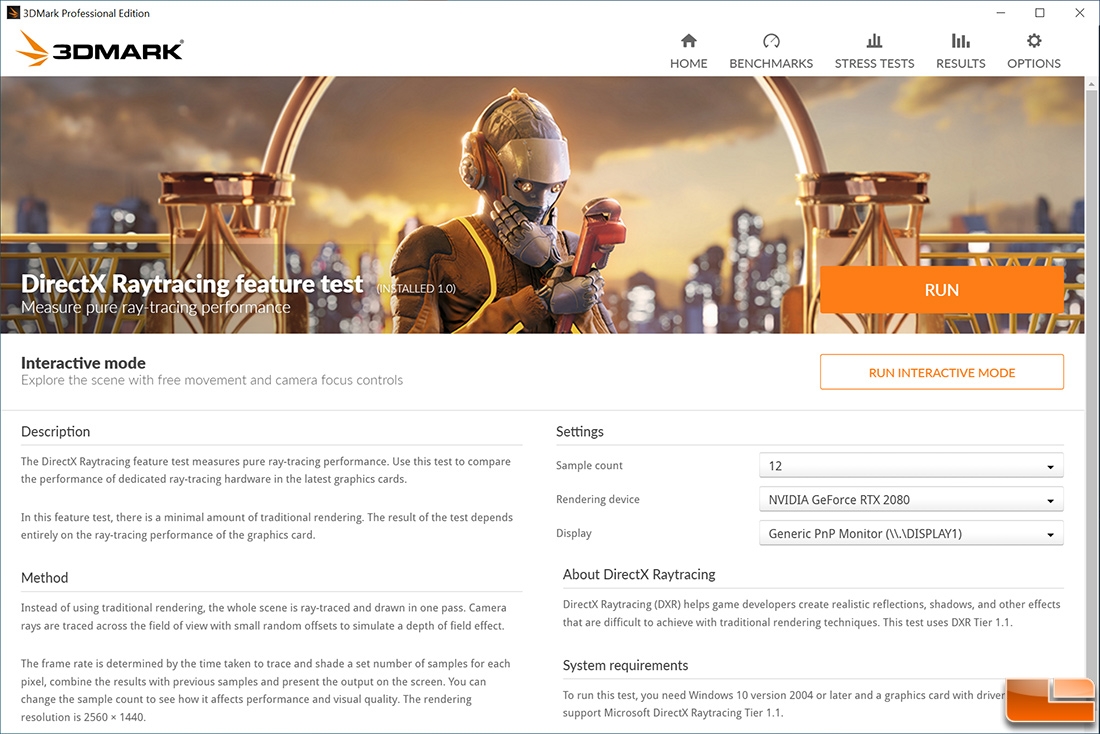The width and height of the screenshot is (1100, 734).
Task: Click the (INSTALLED 1.0) version label
Action: [x=416, y=288]
